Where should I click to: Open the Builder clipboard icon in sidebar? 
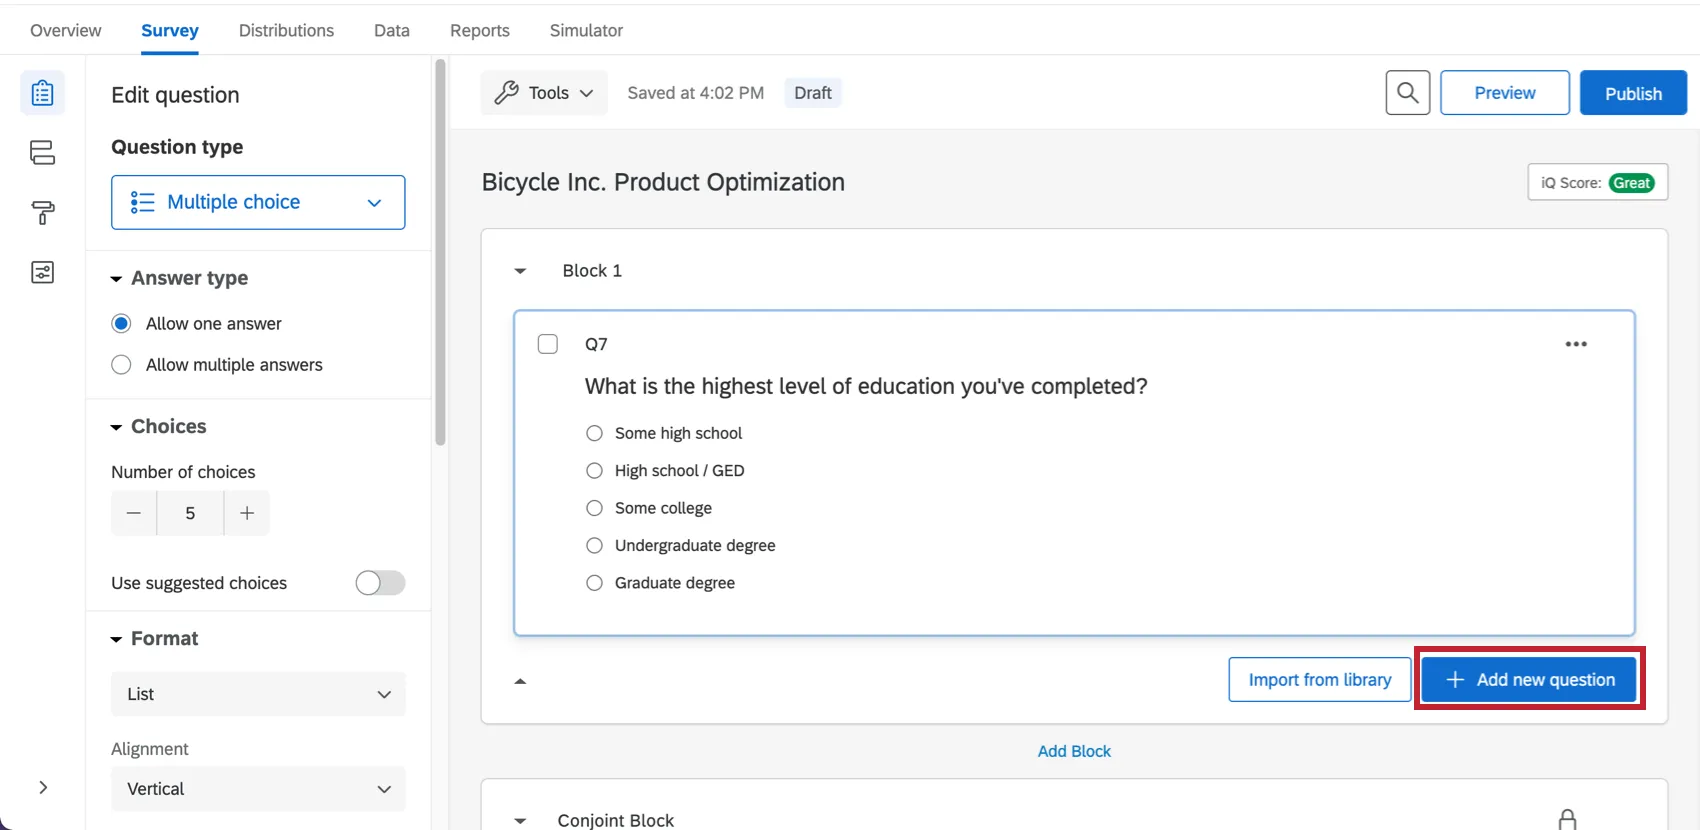(x=42, y=93)
